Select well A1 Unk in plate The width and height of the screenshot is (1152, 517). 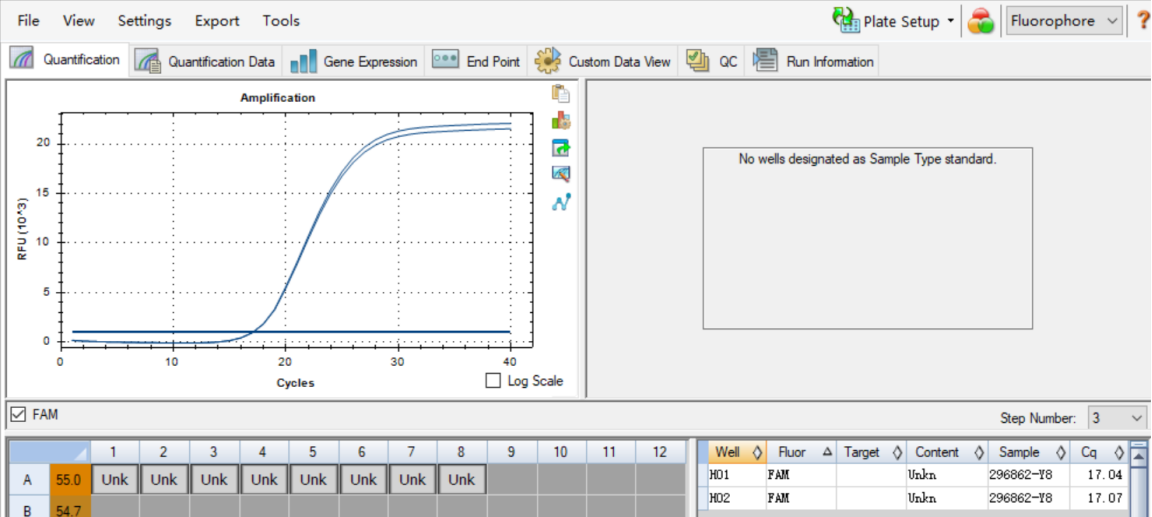point(115,480)
